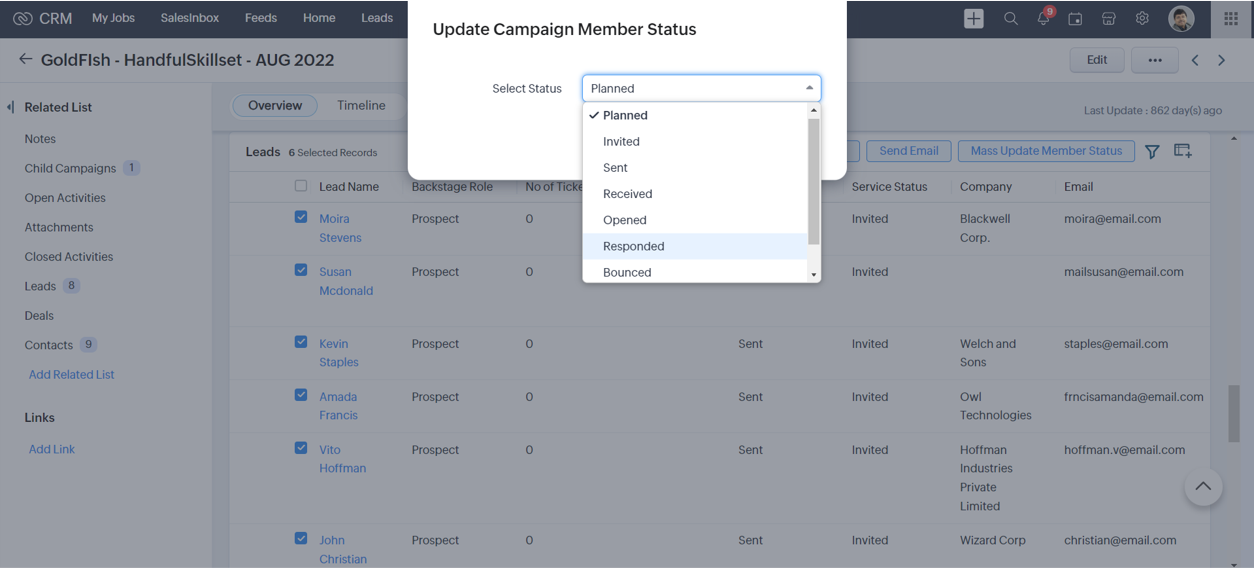1254x568 pixels.
Task: Switch to the Timeline tab
Action: click(361, 105)
